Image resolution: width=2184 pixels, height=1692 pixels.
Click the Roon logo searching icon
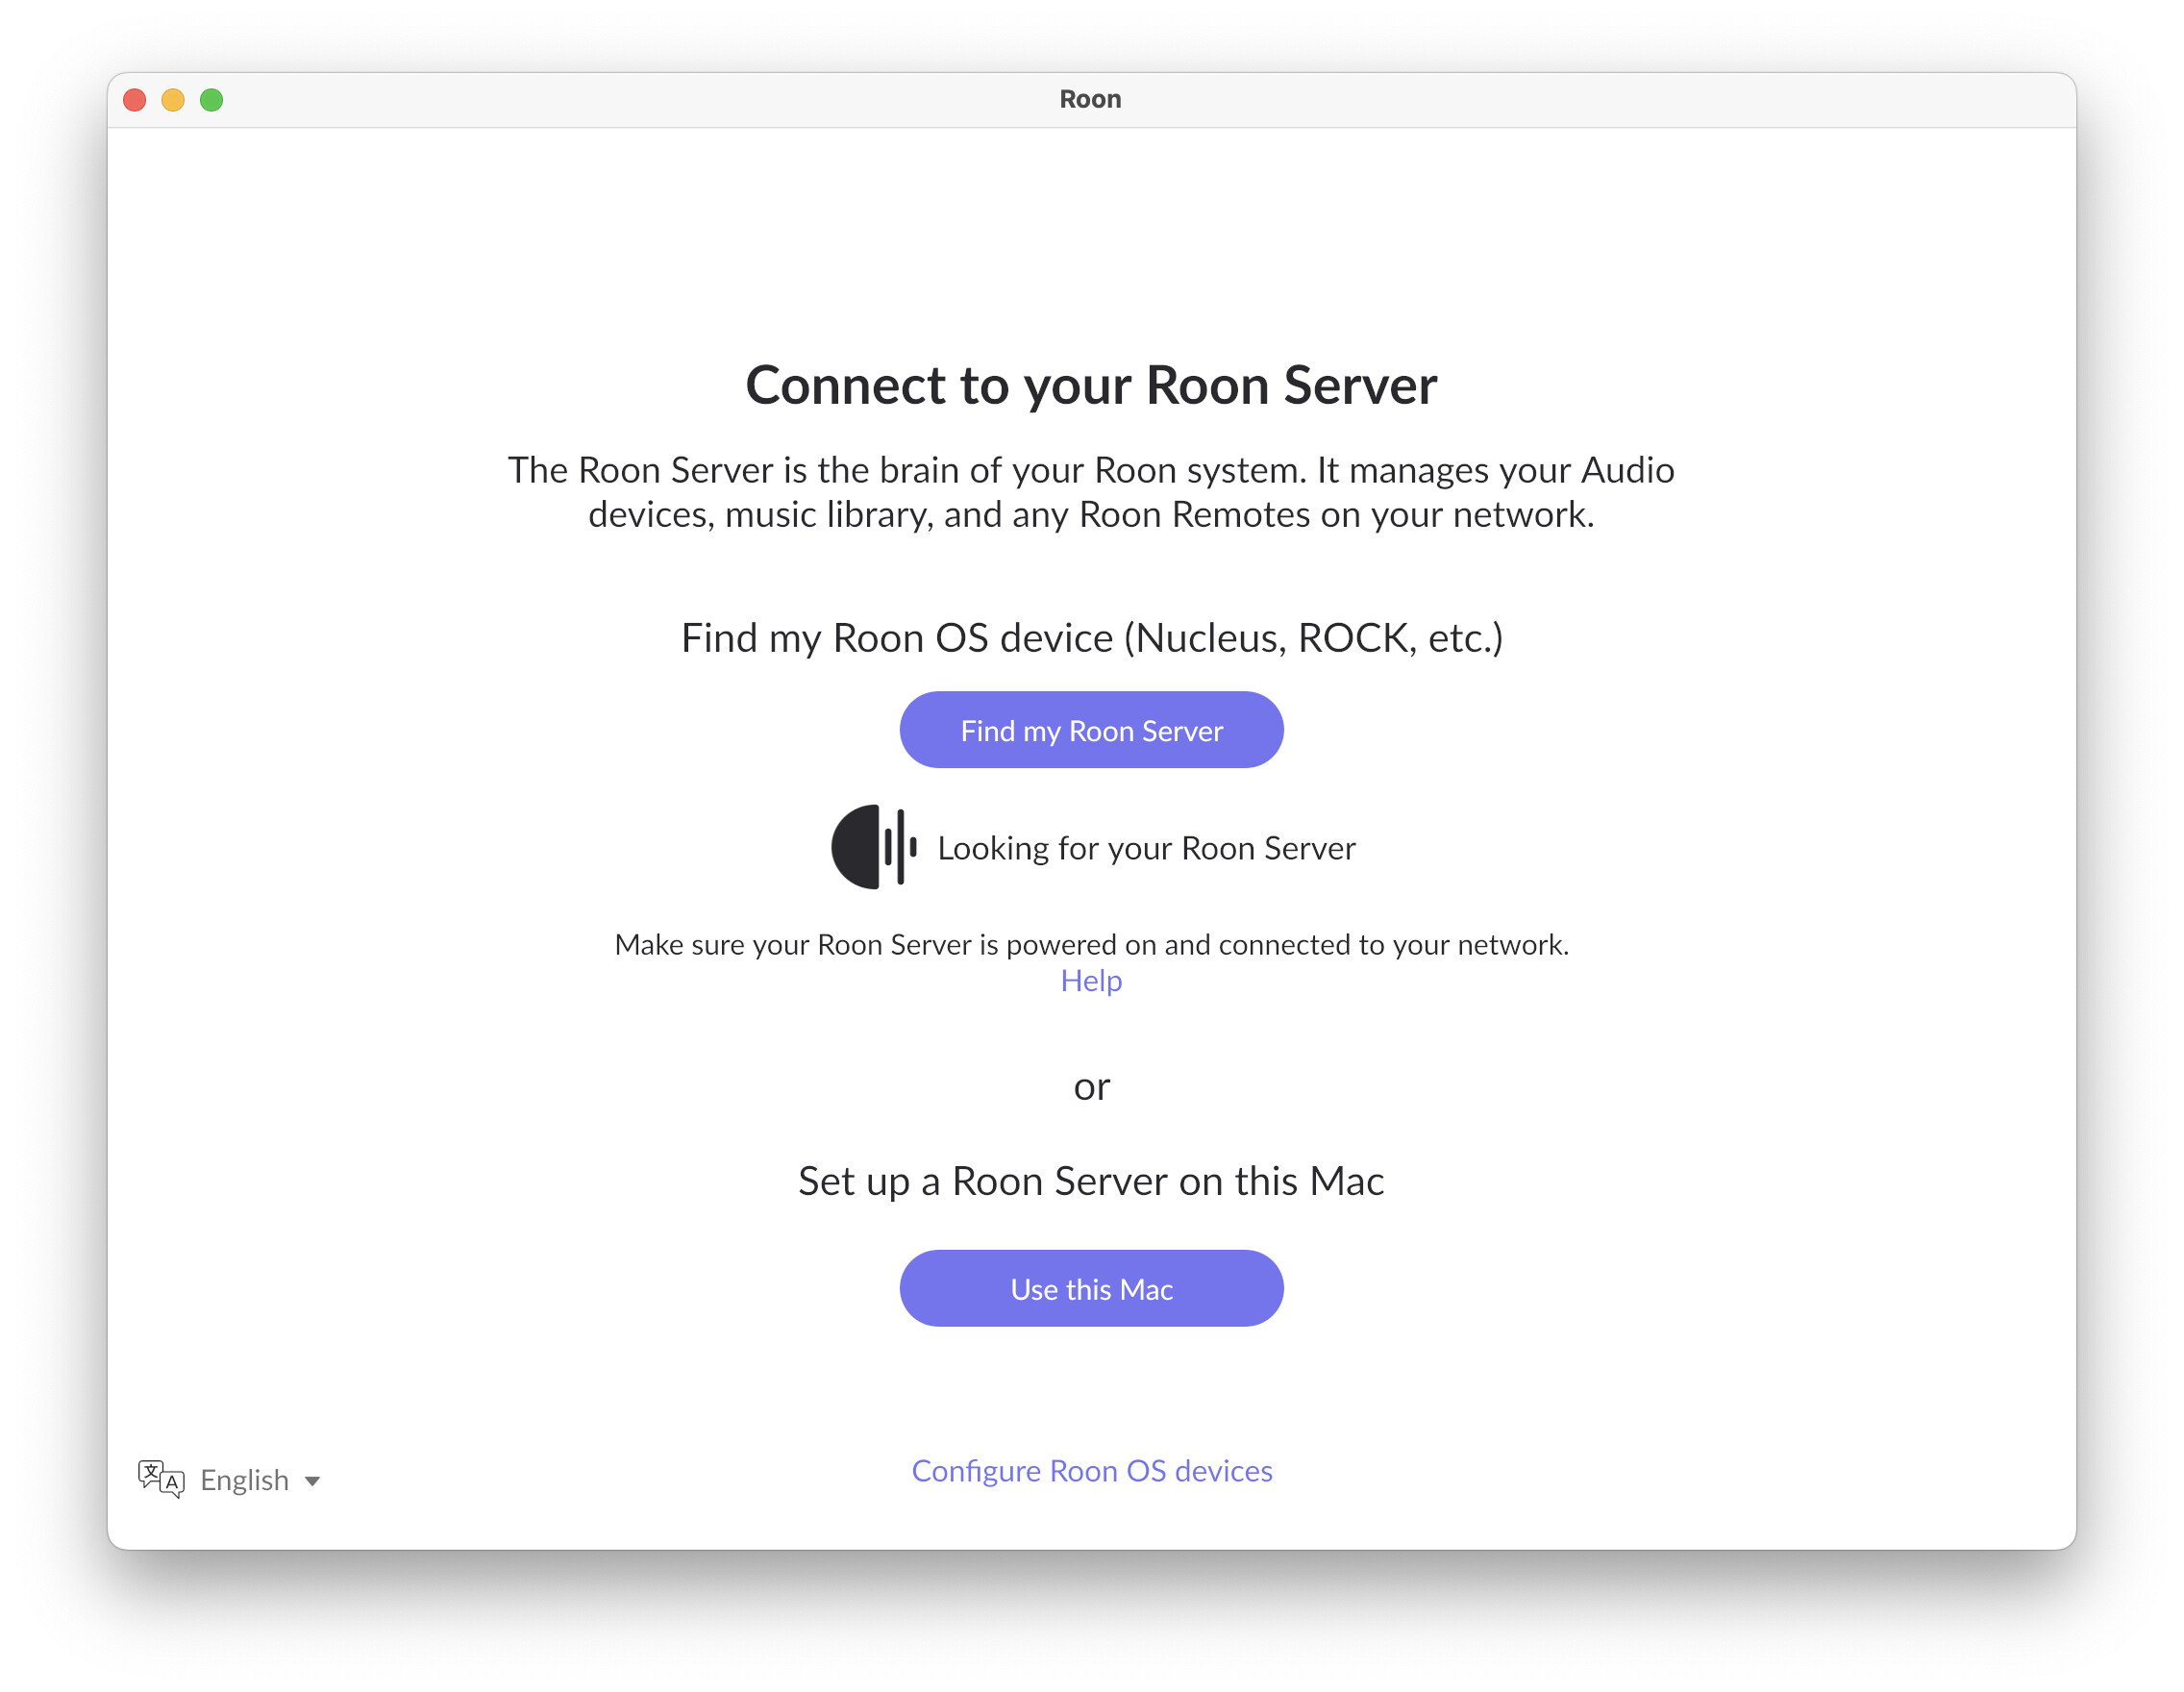pos(874,847)
